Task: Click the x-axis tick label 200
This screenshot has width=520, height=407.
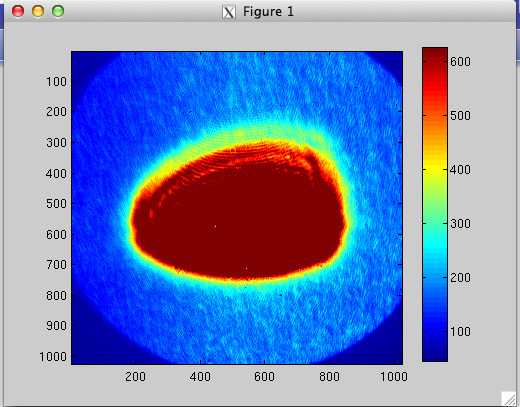Action: pyautogui.click(x=135, y=377)
